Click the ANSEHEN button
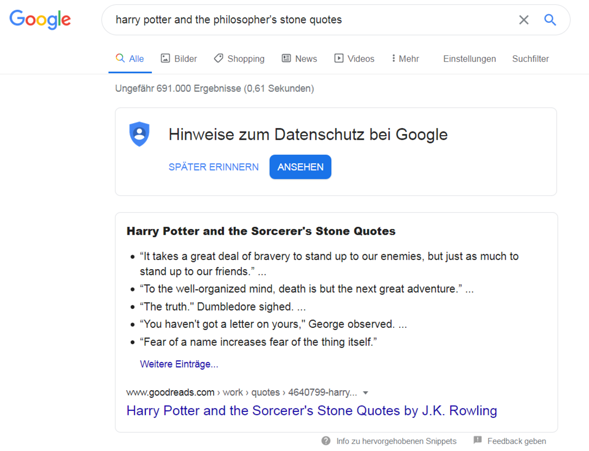589x451 pixels. pos(300,167)
